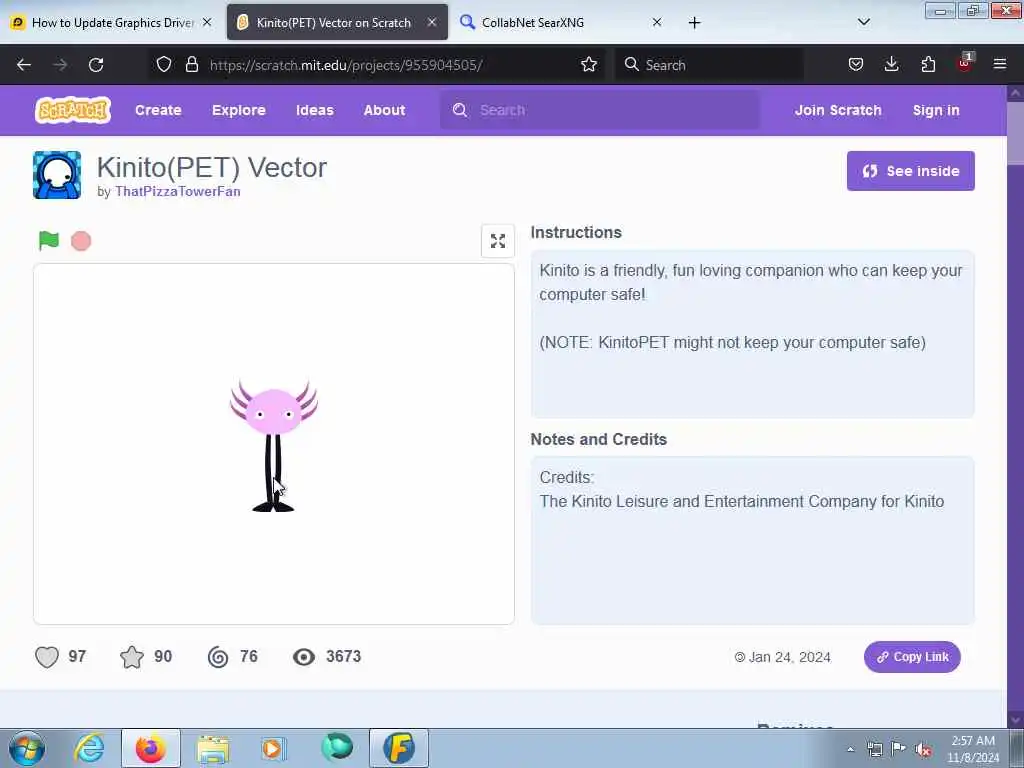Love this project with heart icon
This screenshot has width=1024, height=768.
click(x=47, y=657)
